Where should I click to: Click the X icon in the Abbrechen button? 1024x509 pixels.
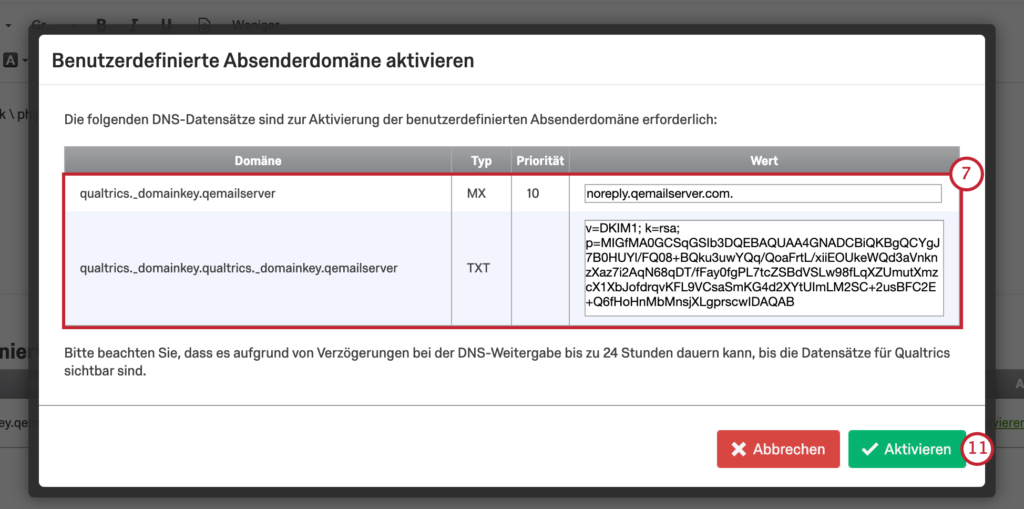(x=739, y=450)
